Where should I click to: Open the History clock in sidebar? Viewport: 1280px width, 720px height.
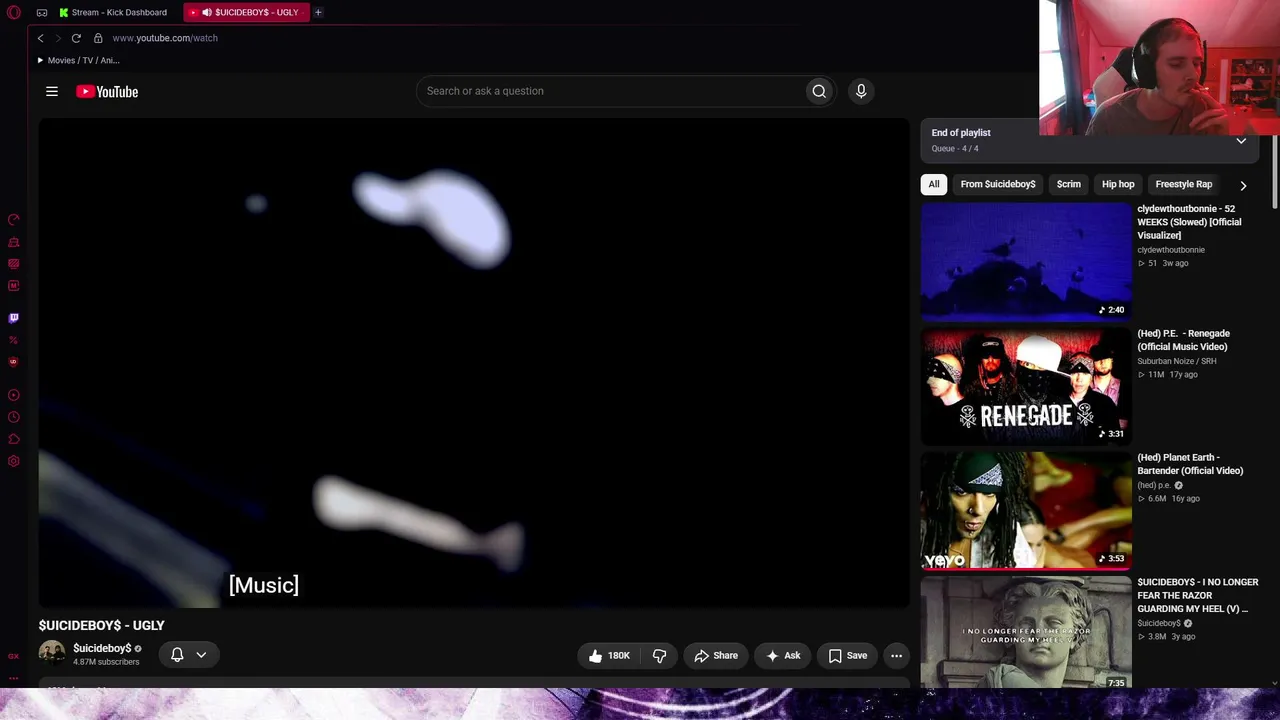(x=14, y=417)
